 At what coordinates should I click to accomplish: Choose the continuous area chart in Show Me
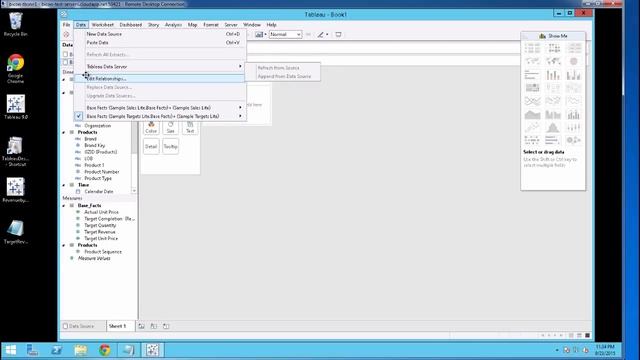[532, 115]
